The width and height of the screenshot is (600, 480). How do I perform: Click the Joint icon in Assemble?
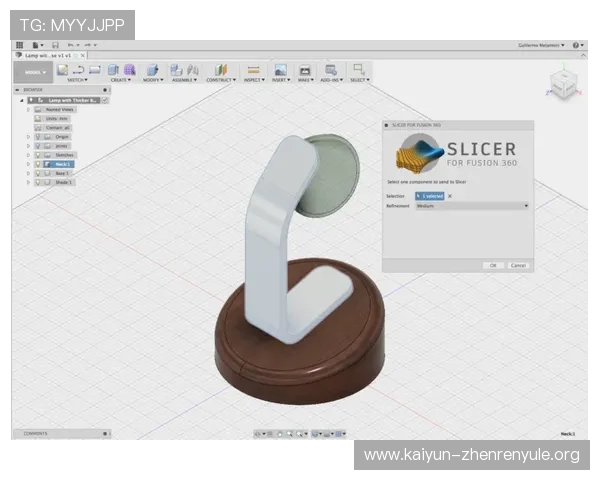[193, 70]
